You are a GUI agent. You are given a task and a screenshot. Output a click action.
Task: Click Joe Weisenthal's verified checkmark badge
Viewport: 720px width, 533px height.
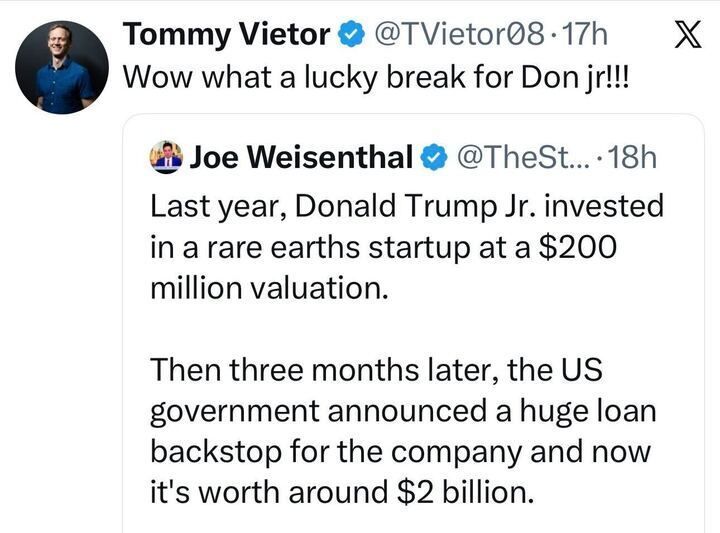pos(432,156)
